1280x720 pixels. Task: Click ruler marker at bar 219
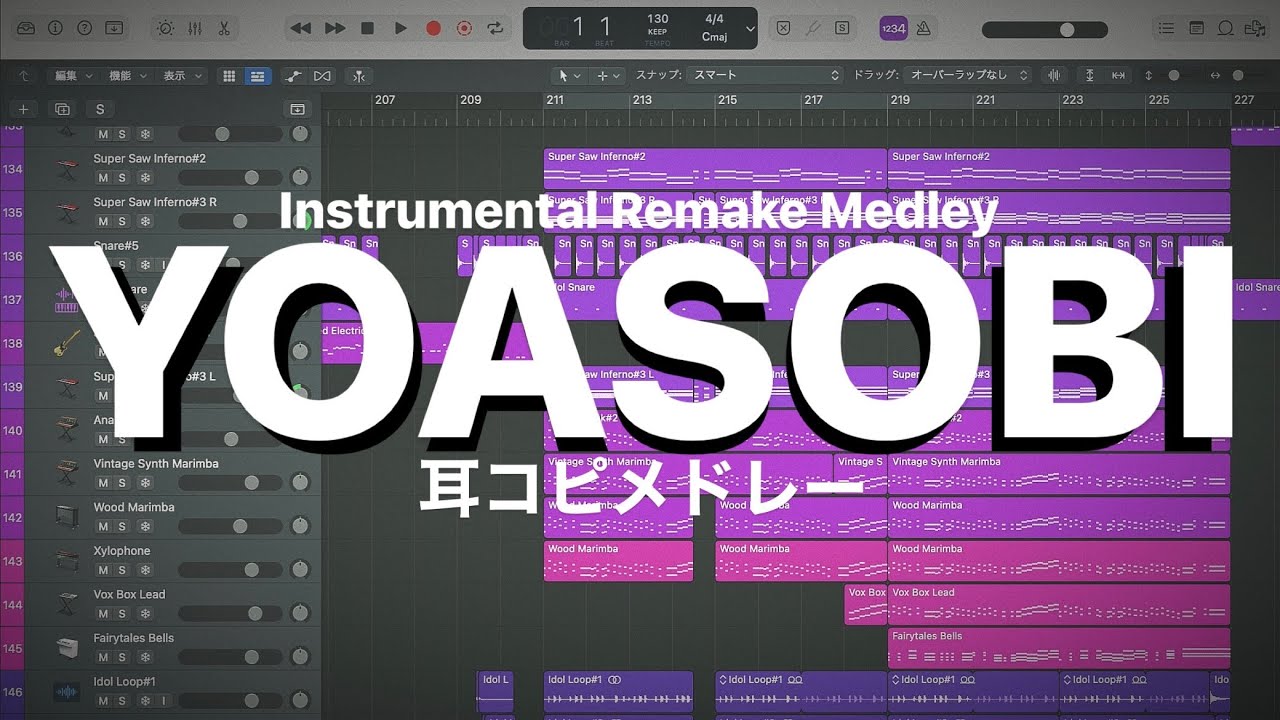coord(900,100)
